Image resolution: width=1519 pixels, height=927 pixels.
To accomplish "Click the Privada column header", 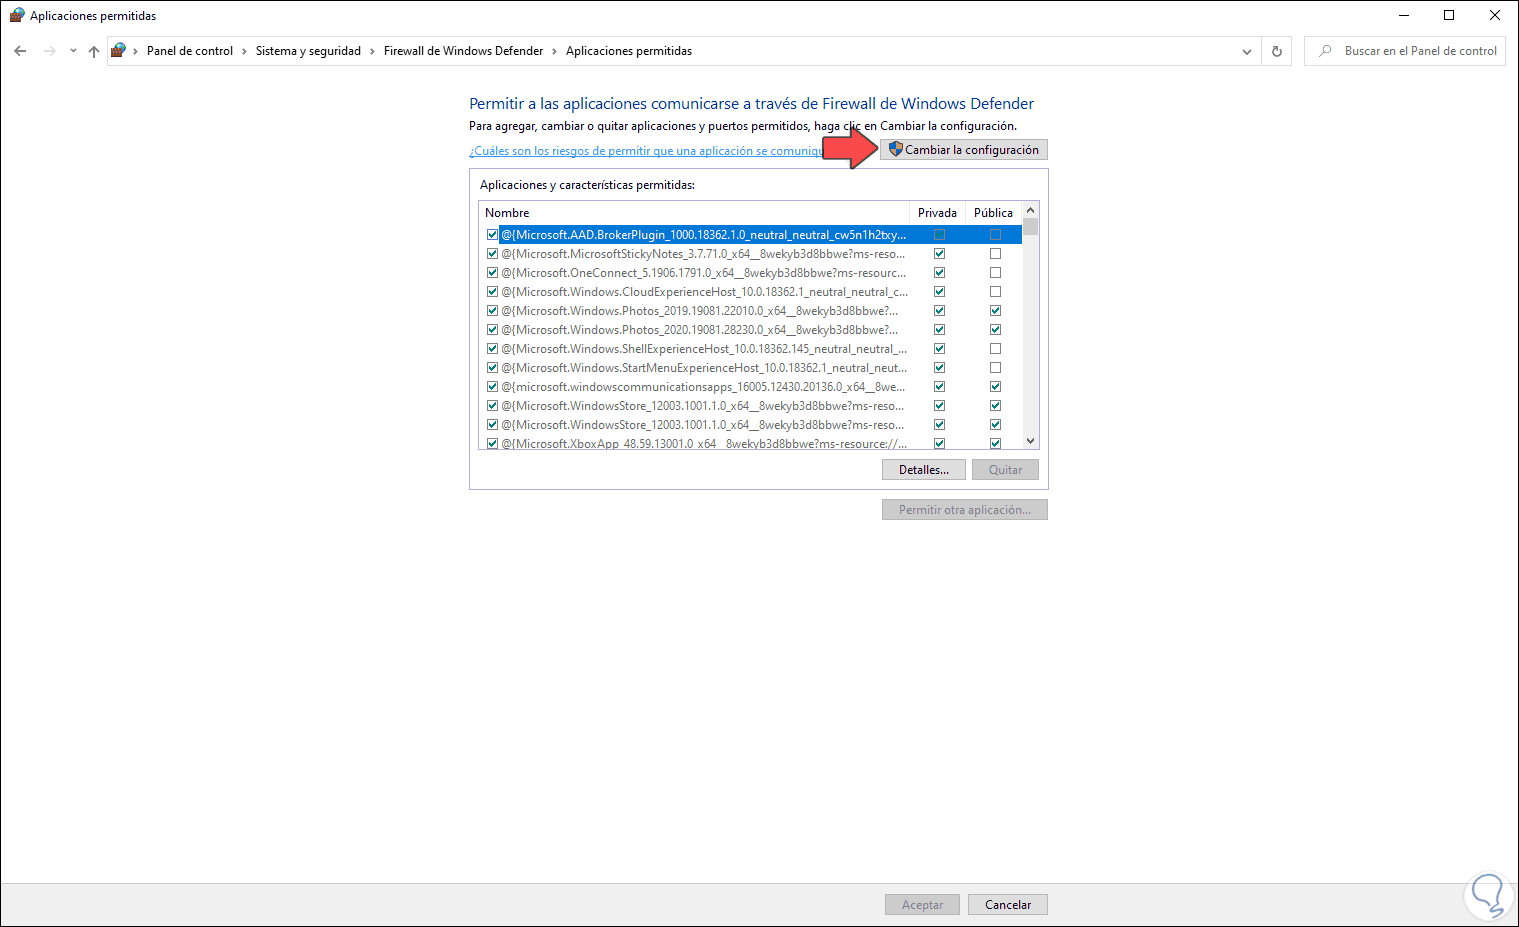I will [x=938, y=213].
